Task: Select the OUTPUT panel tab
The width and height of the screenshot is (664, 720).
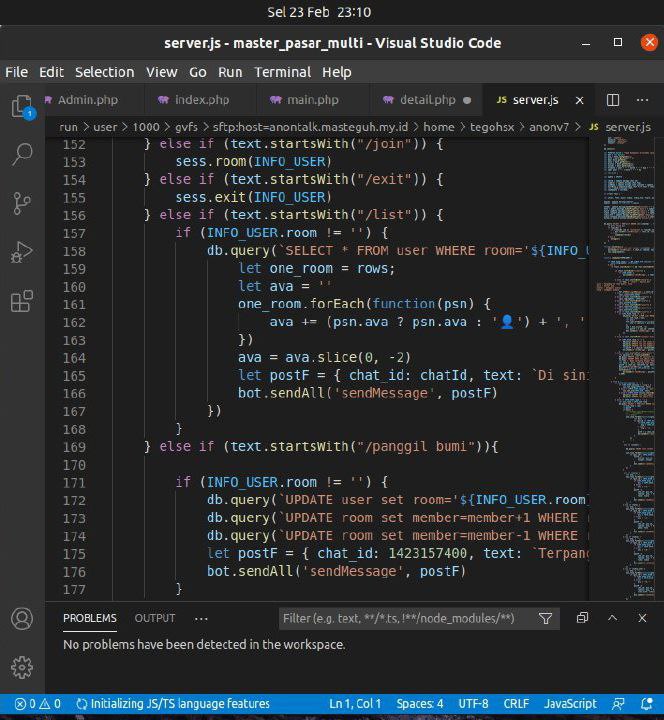Action: [155, 619]
